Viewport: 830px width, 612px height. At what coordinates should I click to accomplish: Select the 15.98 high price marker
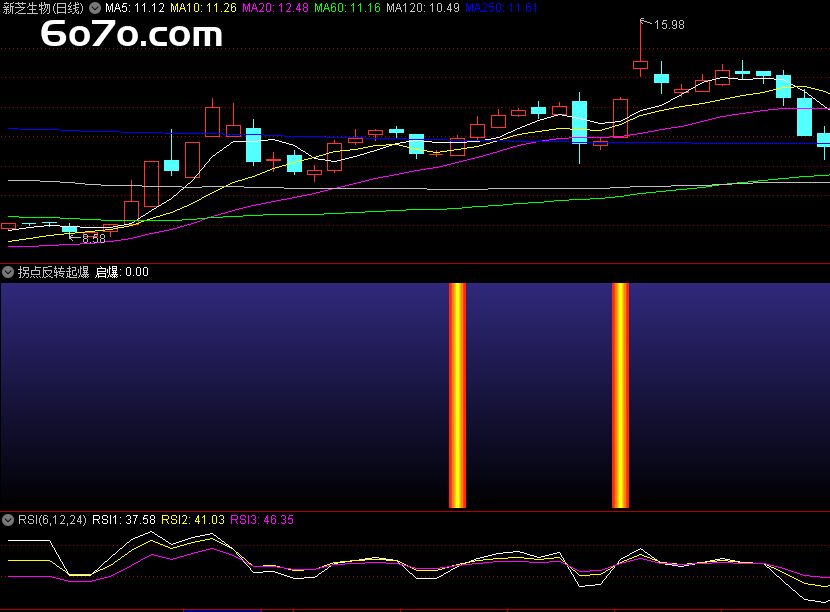669,25
